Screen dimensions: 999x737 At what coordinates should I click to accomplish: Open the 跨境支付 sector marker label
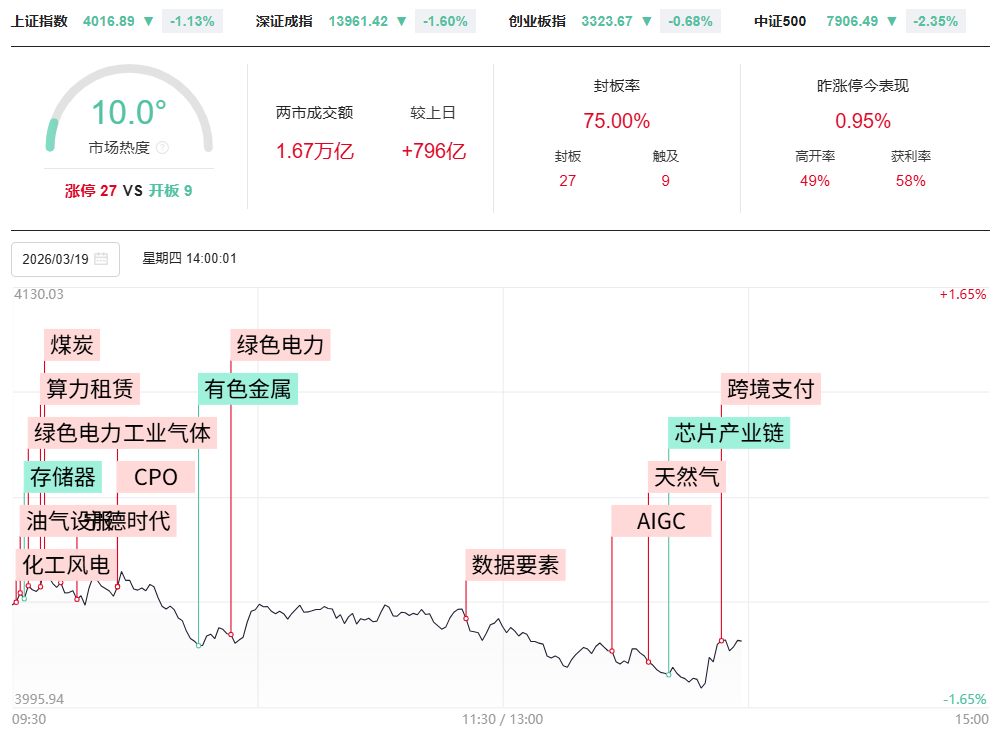coord(771,388)
